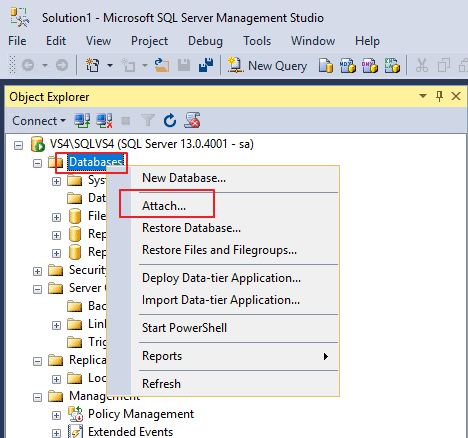Choose New Database... from context menu
Image resolution: width=468 pixels, height=438 pixels.
223,178
